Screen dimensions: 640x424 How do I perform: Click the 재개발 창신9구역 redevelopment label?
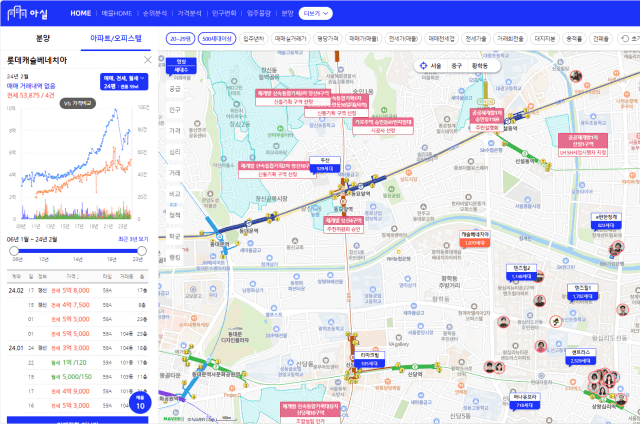292,97
